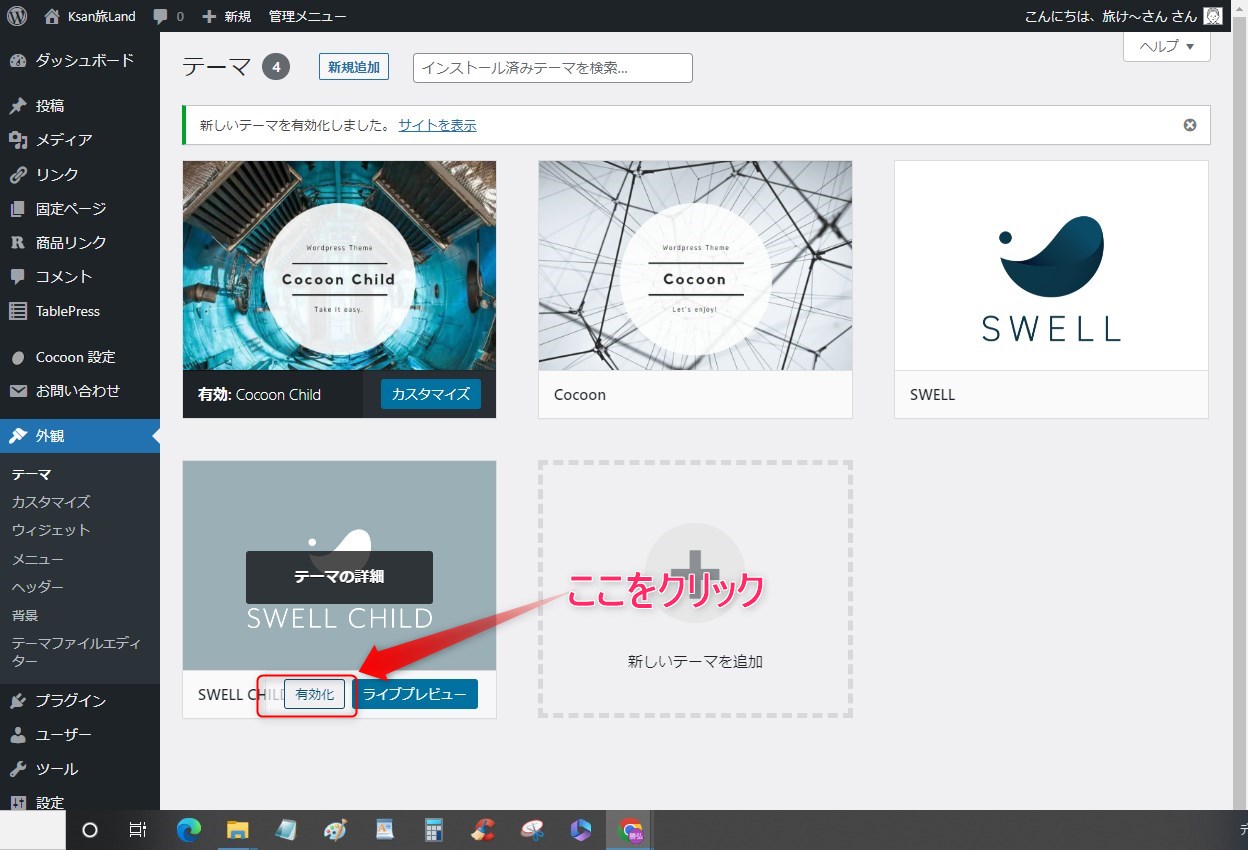Screen dimensions: 1248x850
Task: Click the 投稿 (Posts) pin icon in the sidebar
Action: 18,105
